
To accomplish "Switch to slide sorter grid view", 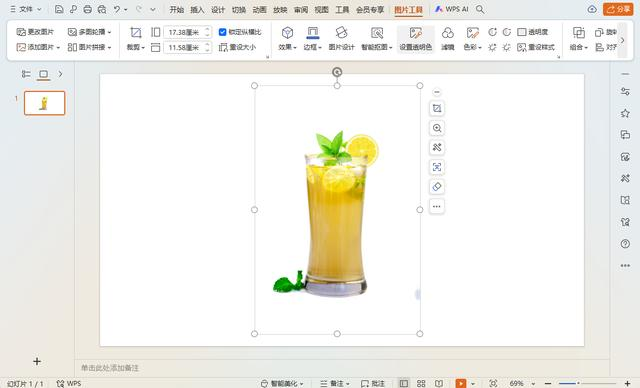I will click(x=421, y=384).
